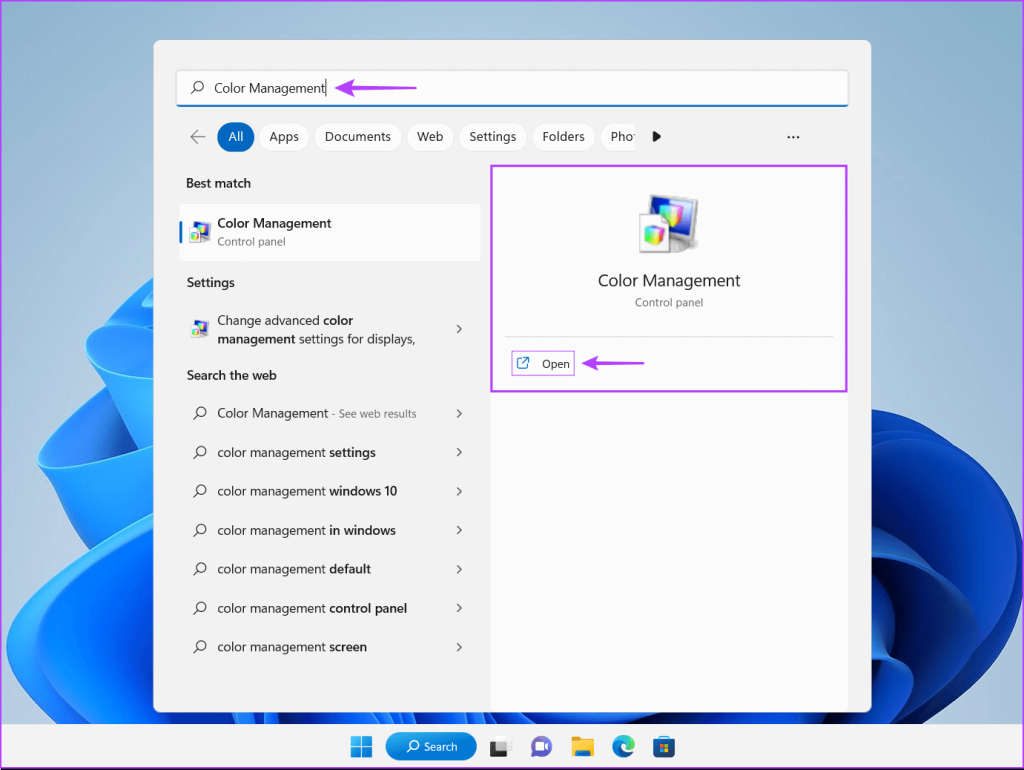The image size is (1024, 770).
Task: Open the Start menu from the taskbar
Action: click(361, 746)
